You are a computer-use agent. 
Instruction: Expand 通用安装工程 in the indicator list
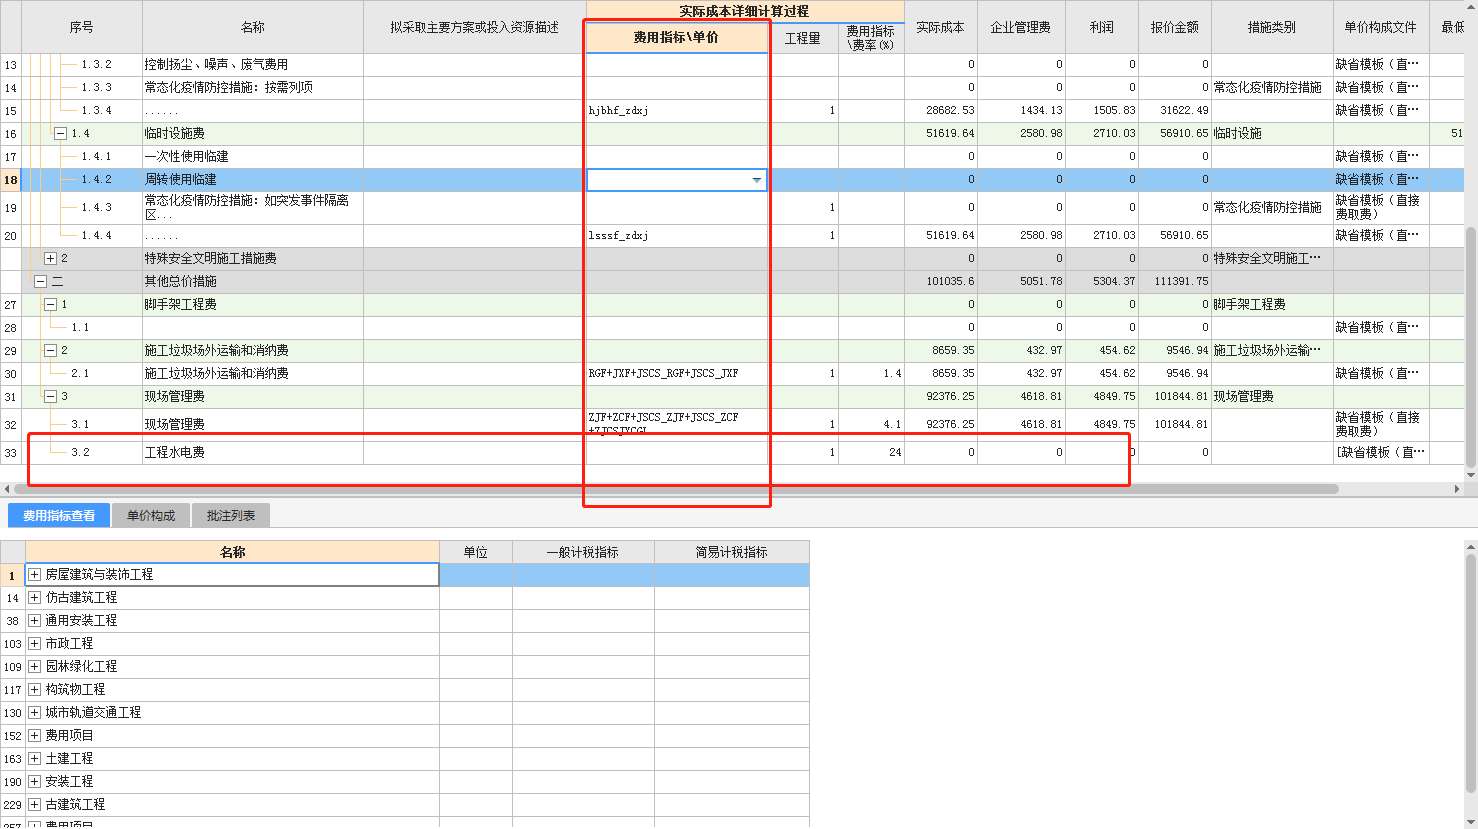click(x=34, y=621)
